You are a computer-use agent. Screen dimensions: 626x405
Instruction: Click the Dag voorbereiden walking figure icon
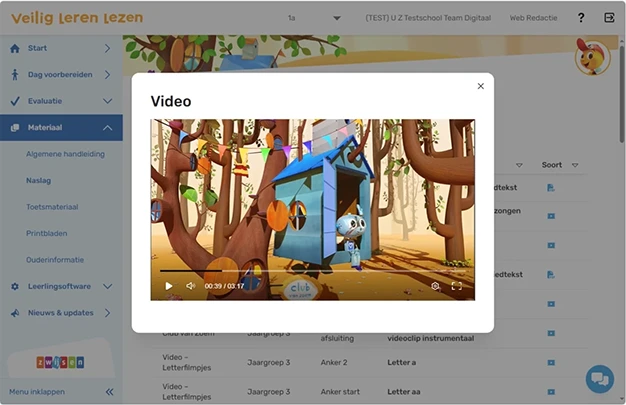point(15,75)
